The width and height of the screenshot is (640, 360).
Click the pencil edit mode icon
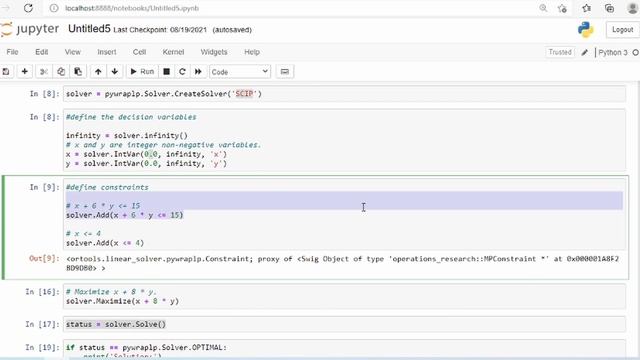click(x=584, y=52)
